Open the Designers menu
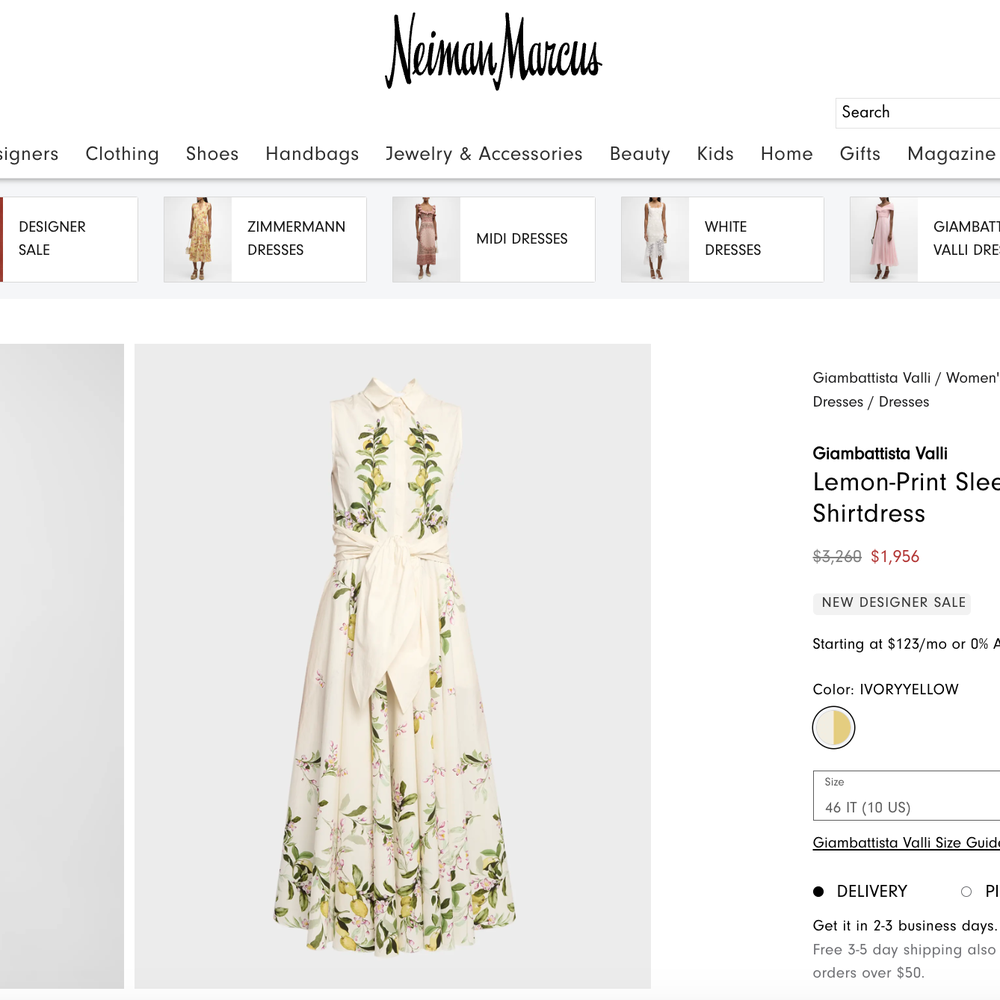Image resolution: width=1000 pixels, height=1000 pixels. click(x=29, y=154)
